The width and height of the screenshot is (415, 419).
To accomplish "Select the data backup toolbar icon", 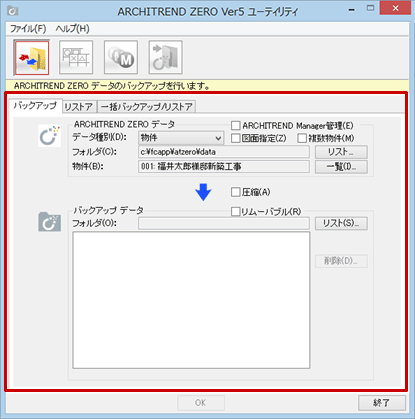I will [32, 58].
